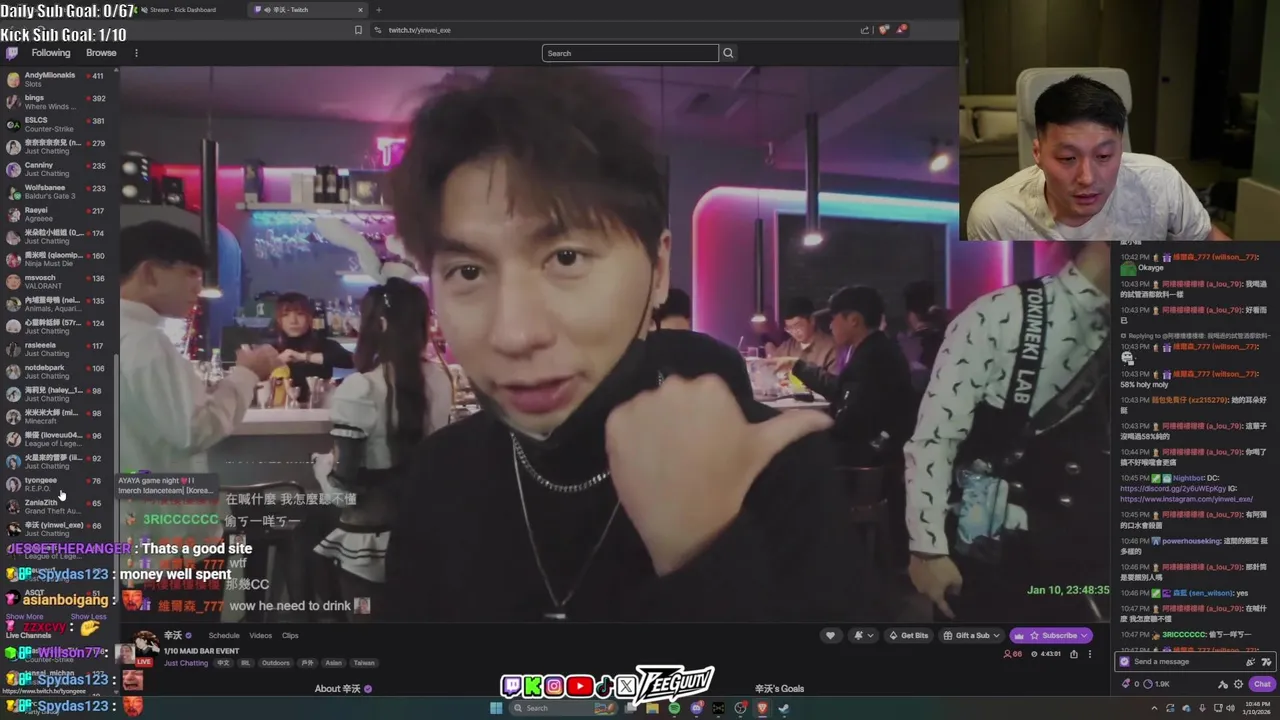Click the share icon below the stream

tap(1074, 654)
